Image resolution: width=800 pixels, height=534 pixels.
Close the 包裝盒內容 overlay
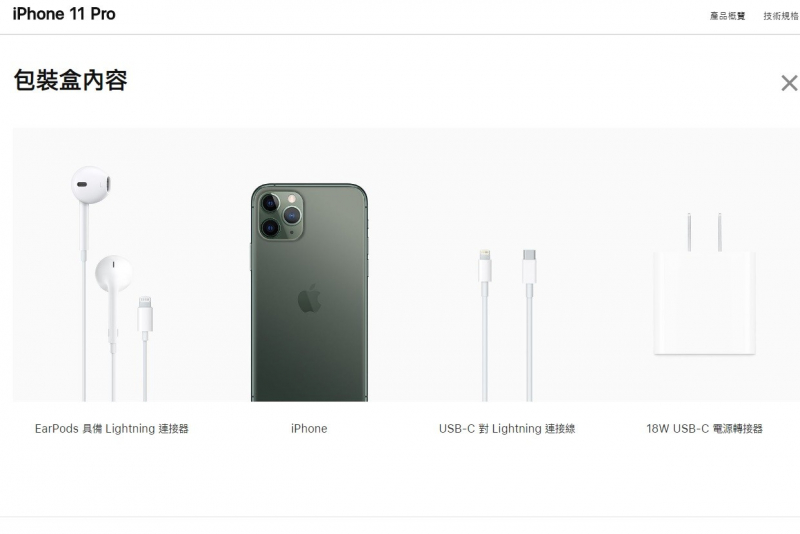(x=789, y=83)
